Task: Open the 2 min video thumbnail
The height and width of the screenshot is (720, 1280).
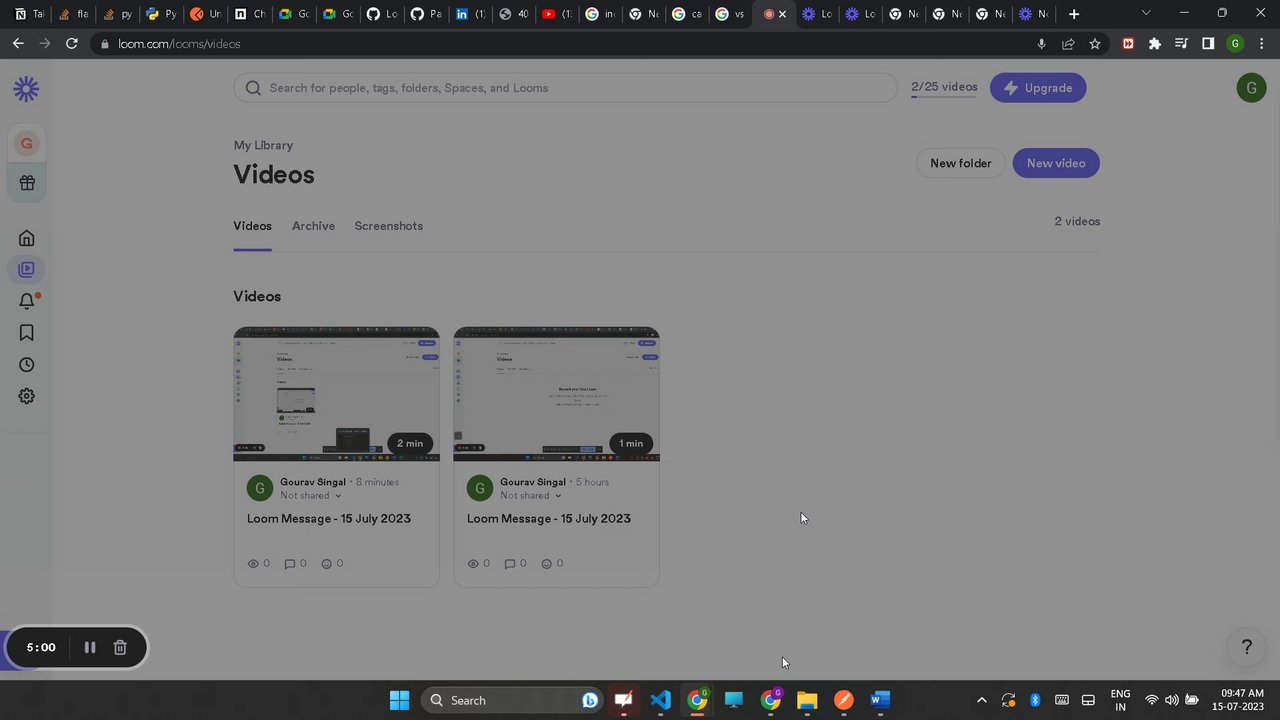Action: tap(336, 394)
